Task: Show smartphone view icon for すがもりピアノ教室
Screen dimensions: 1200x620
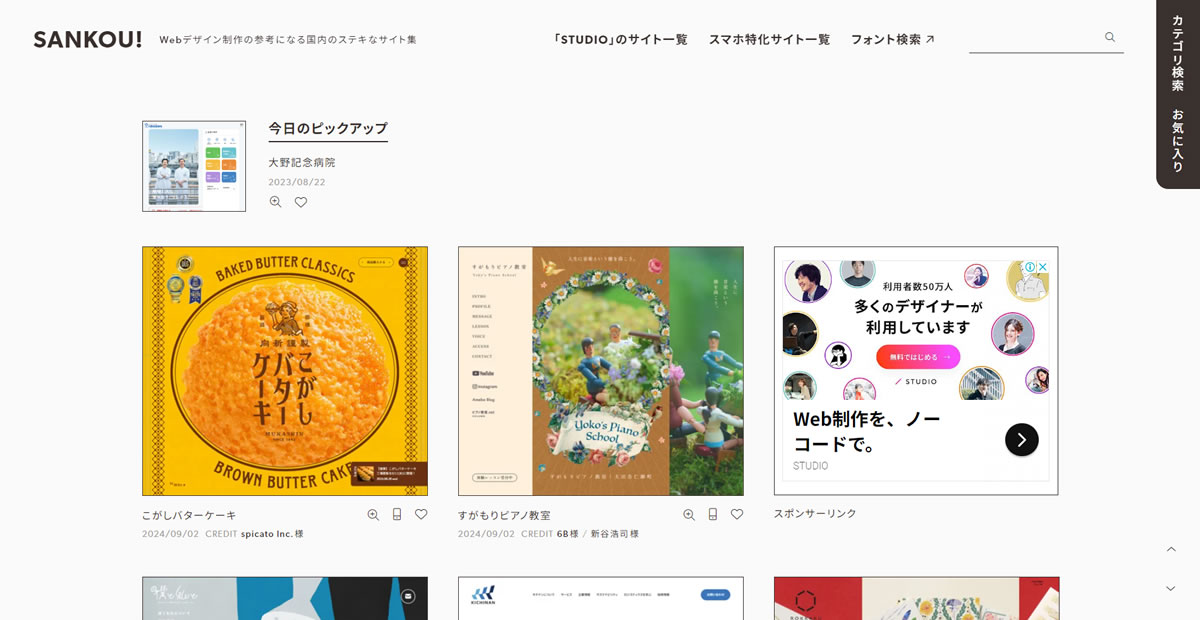Action: pyautogui.click(x=713, y=514)
